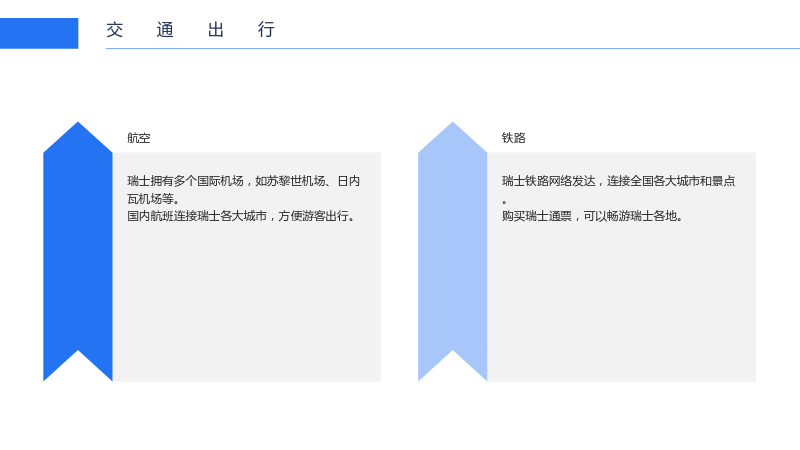Image resolution: width=800 pixels, height=450 pixels.
Task: Click the words 日内瓦机场等 in aviation text
Action: point(243,190)
